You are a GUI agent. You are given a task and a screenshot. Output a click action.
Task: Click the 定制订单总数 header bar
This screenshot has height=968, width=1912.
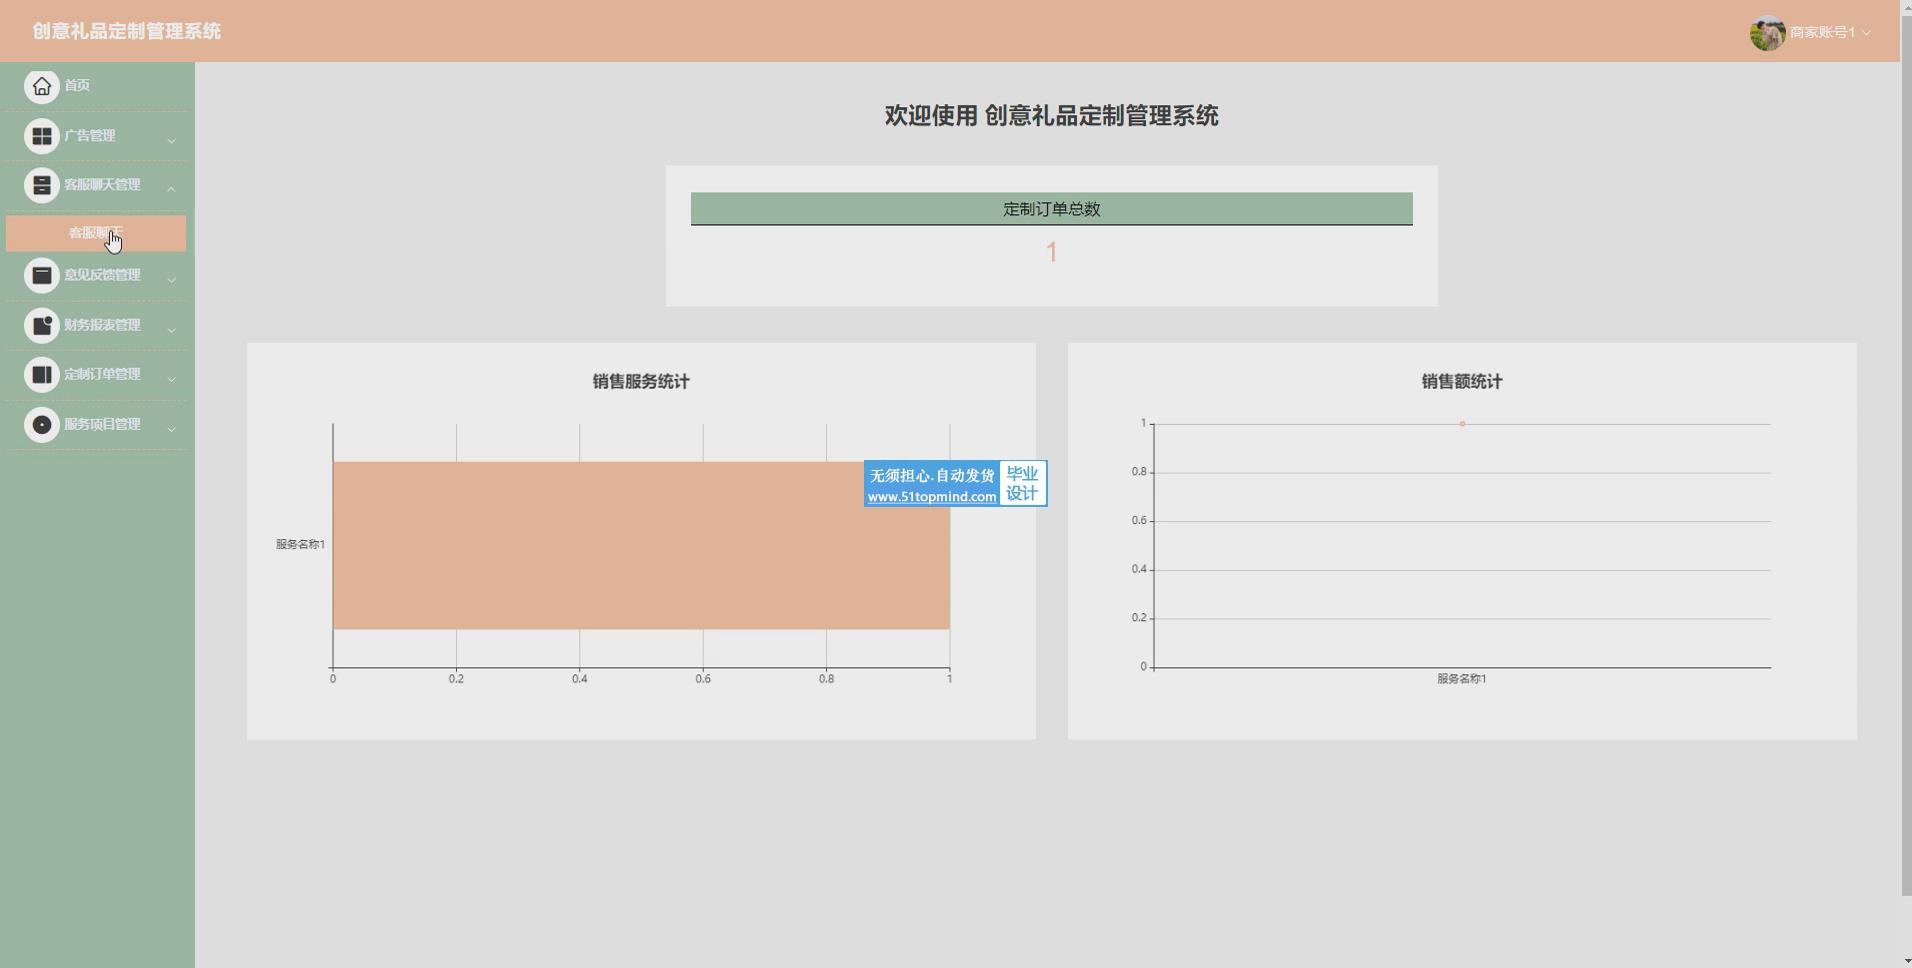pyautogui.click(x=1051, y=209)
